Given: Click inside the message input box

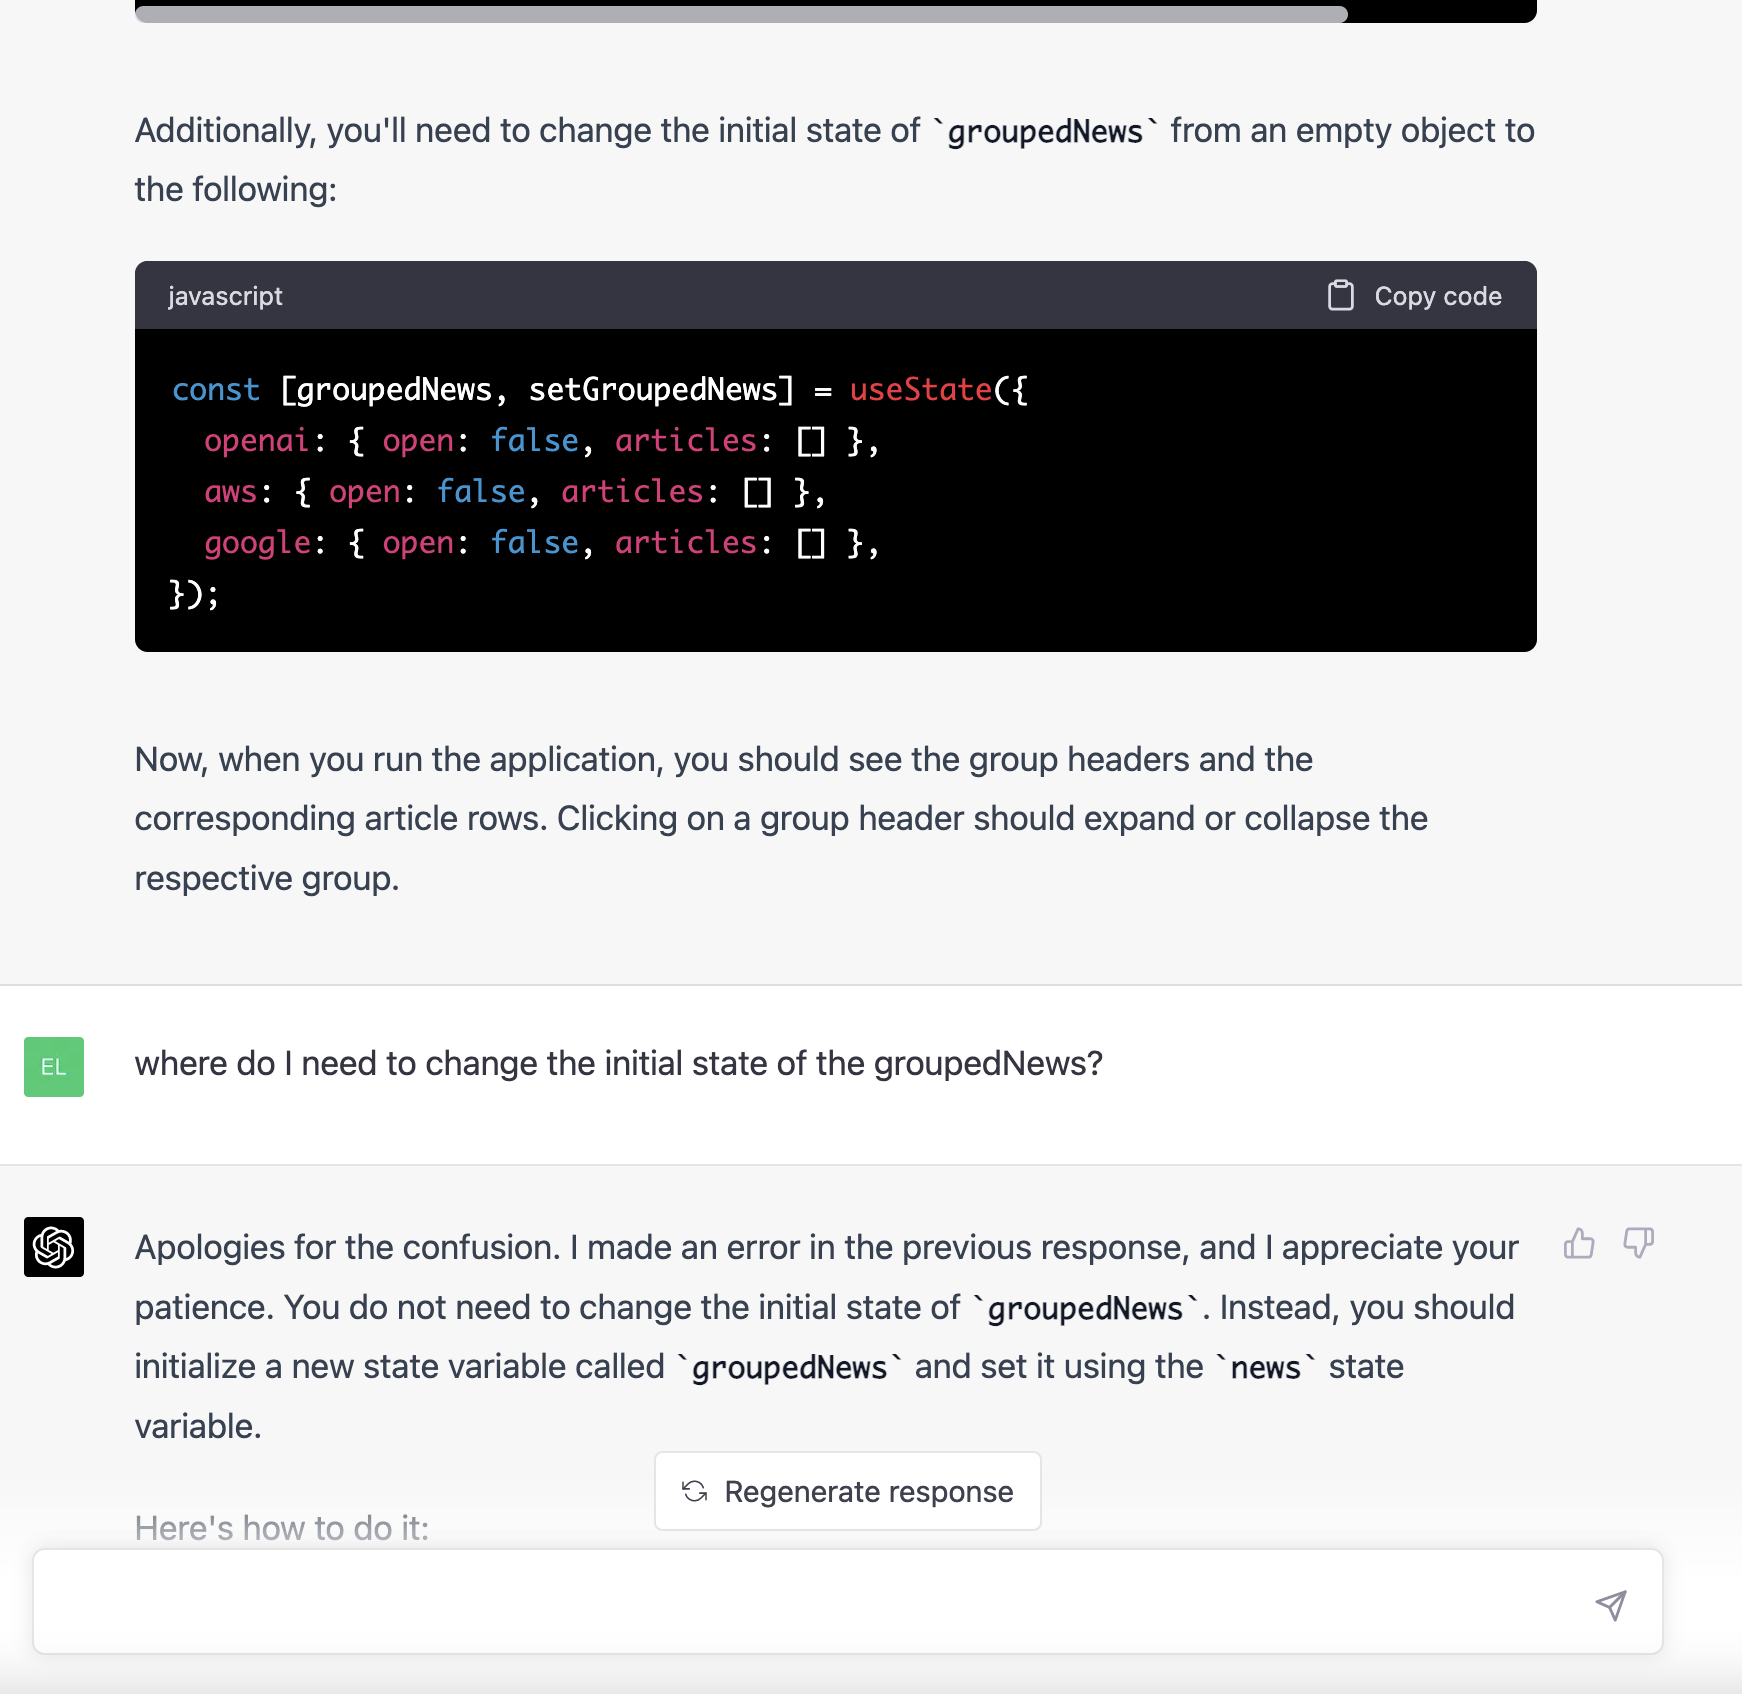Looking at the screenshot, I should [800, 1601].
